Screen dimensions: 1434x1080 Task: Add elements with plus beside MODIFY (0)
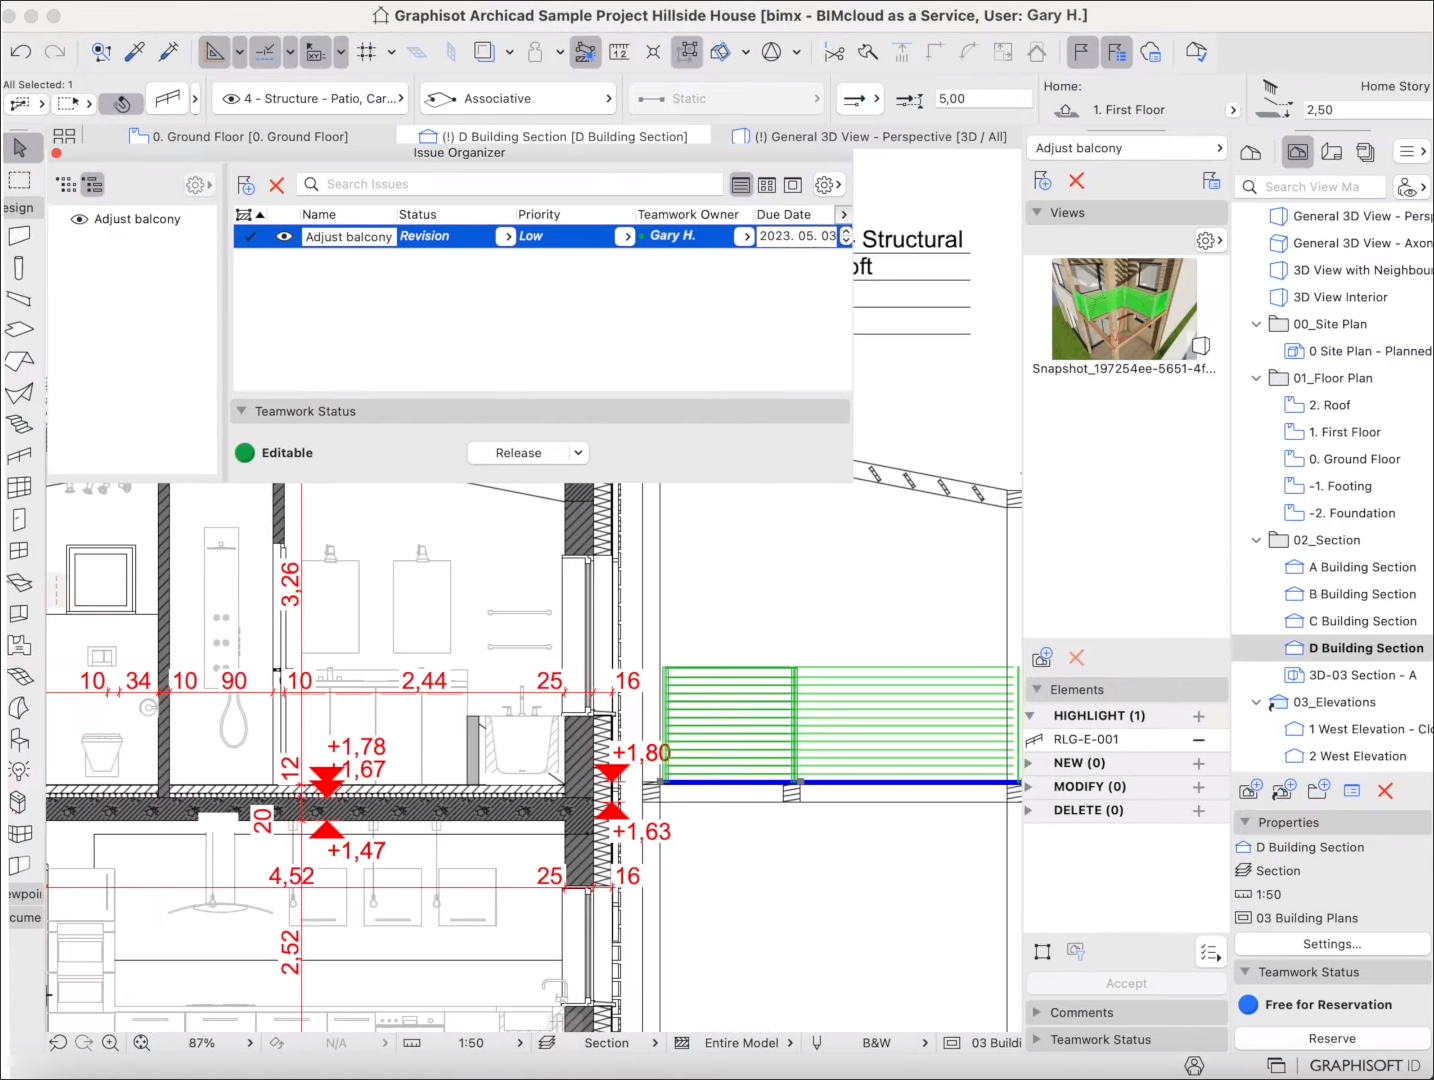coord(1198,787)
